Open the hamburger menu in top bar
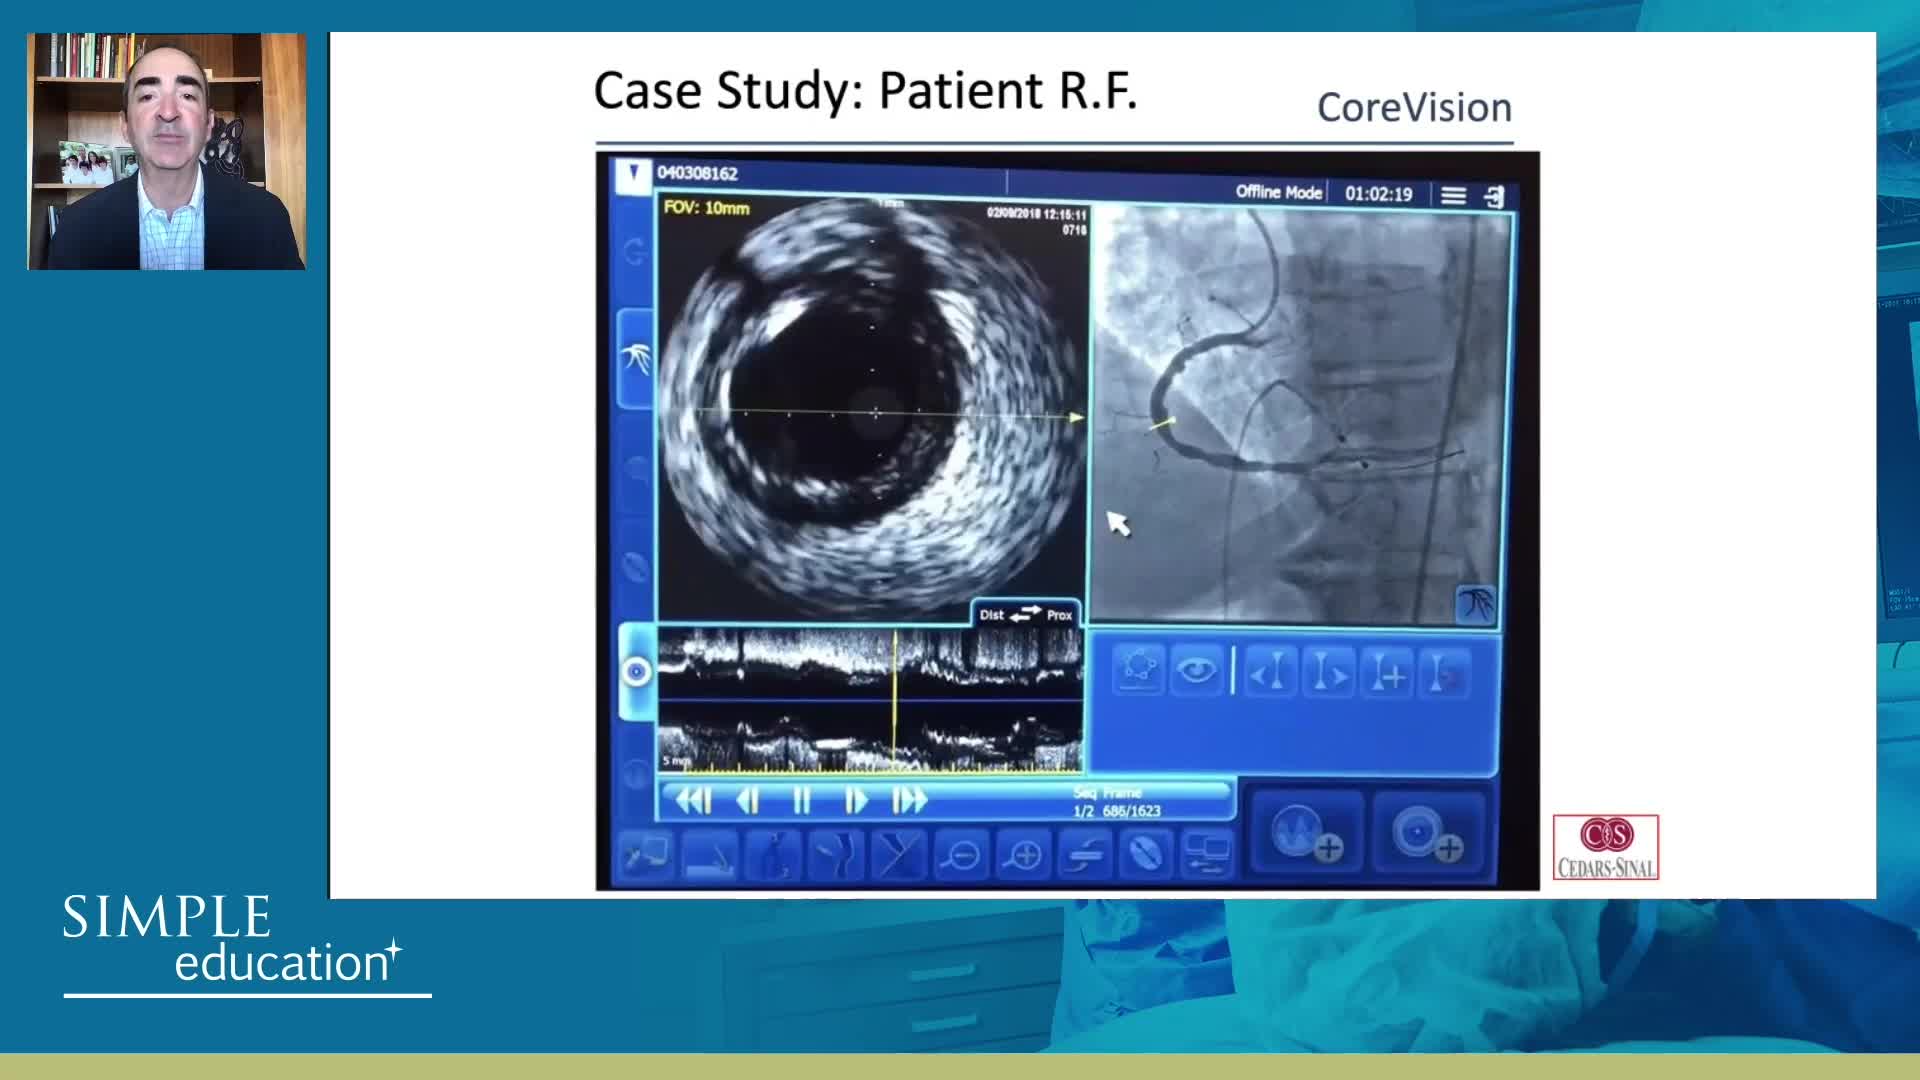The height and width of the screenshot is (1080, 1920). pos(1453,196)
